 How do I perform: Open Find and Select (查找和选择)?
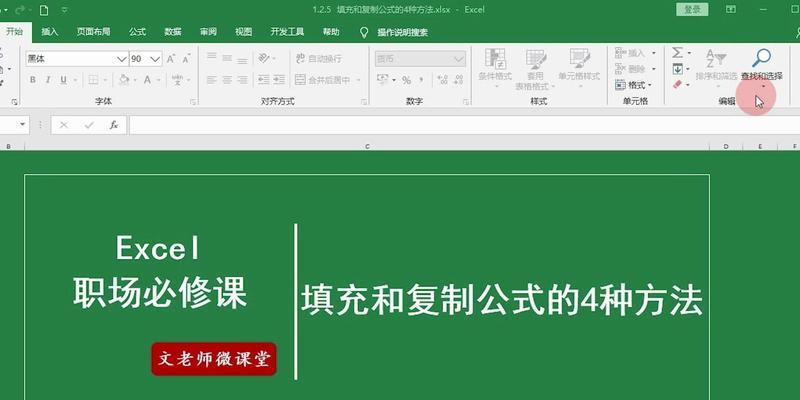tap(762, 66)
